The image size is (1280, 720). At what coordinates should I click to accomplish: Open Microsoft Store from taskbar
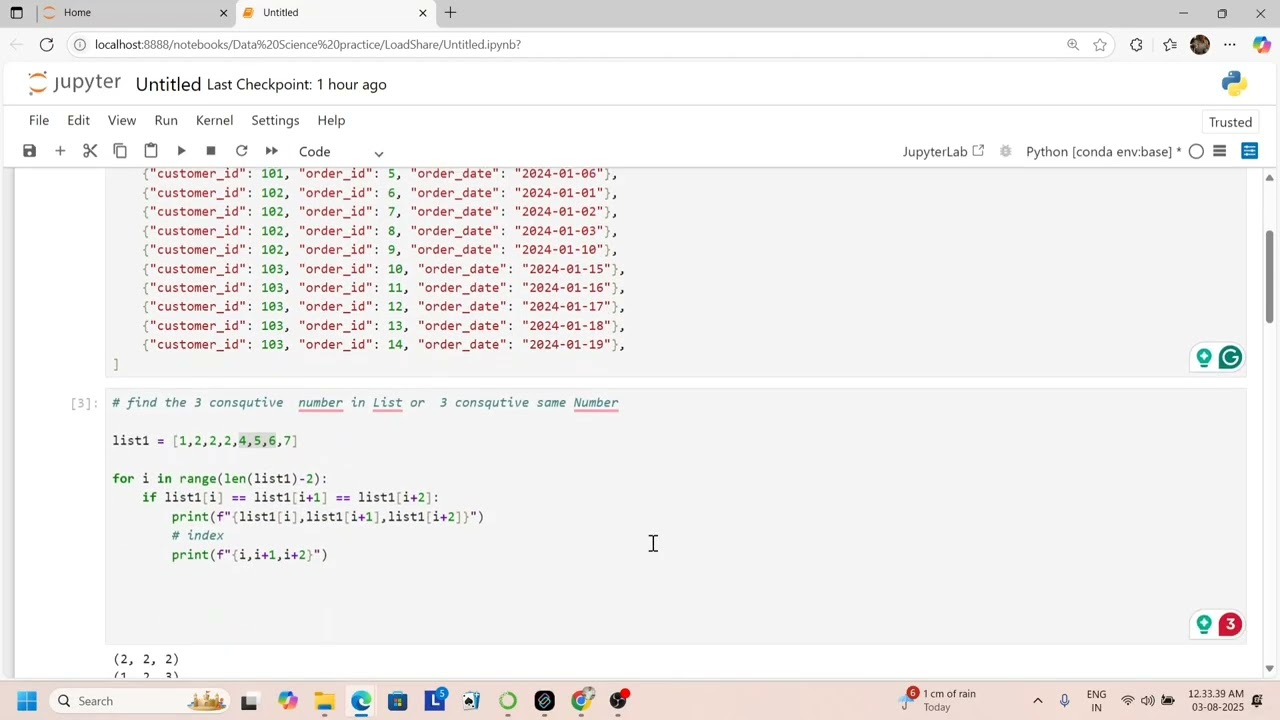398,701
